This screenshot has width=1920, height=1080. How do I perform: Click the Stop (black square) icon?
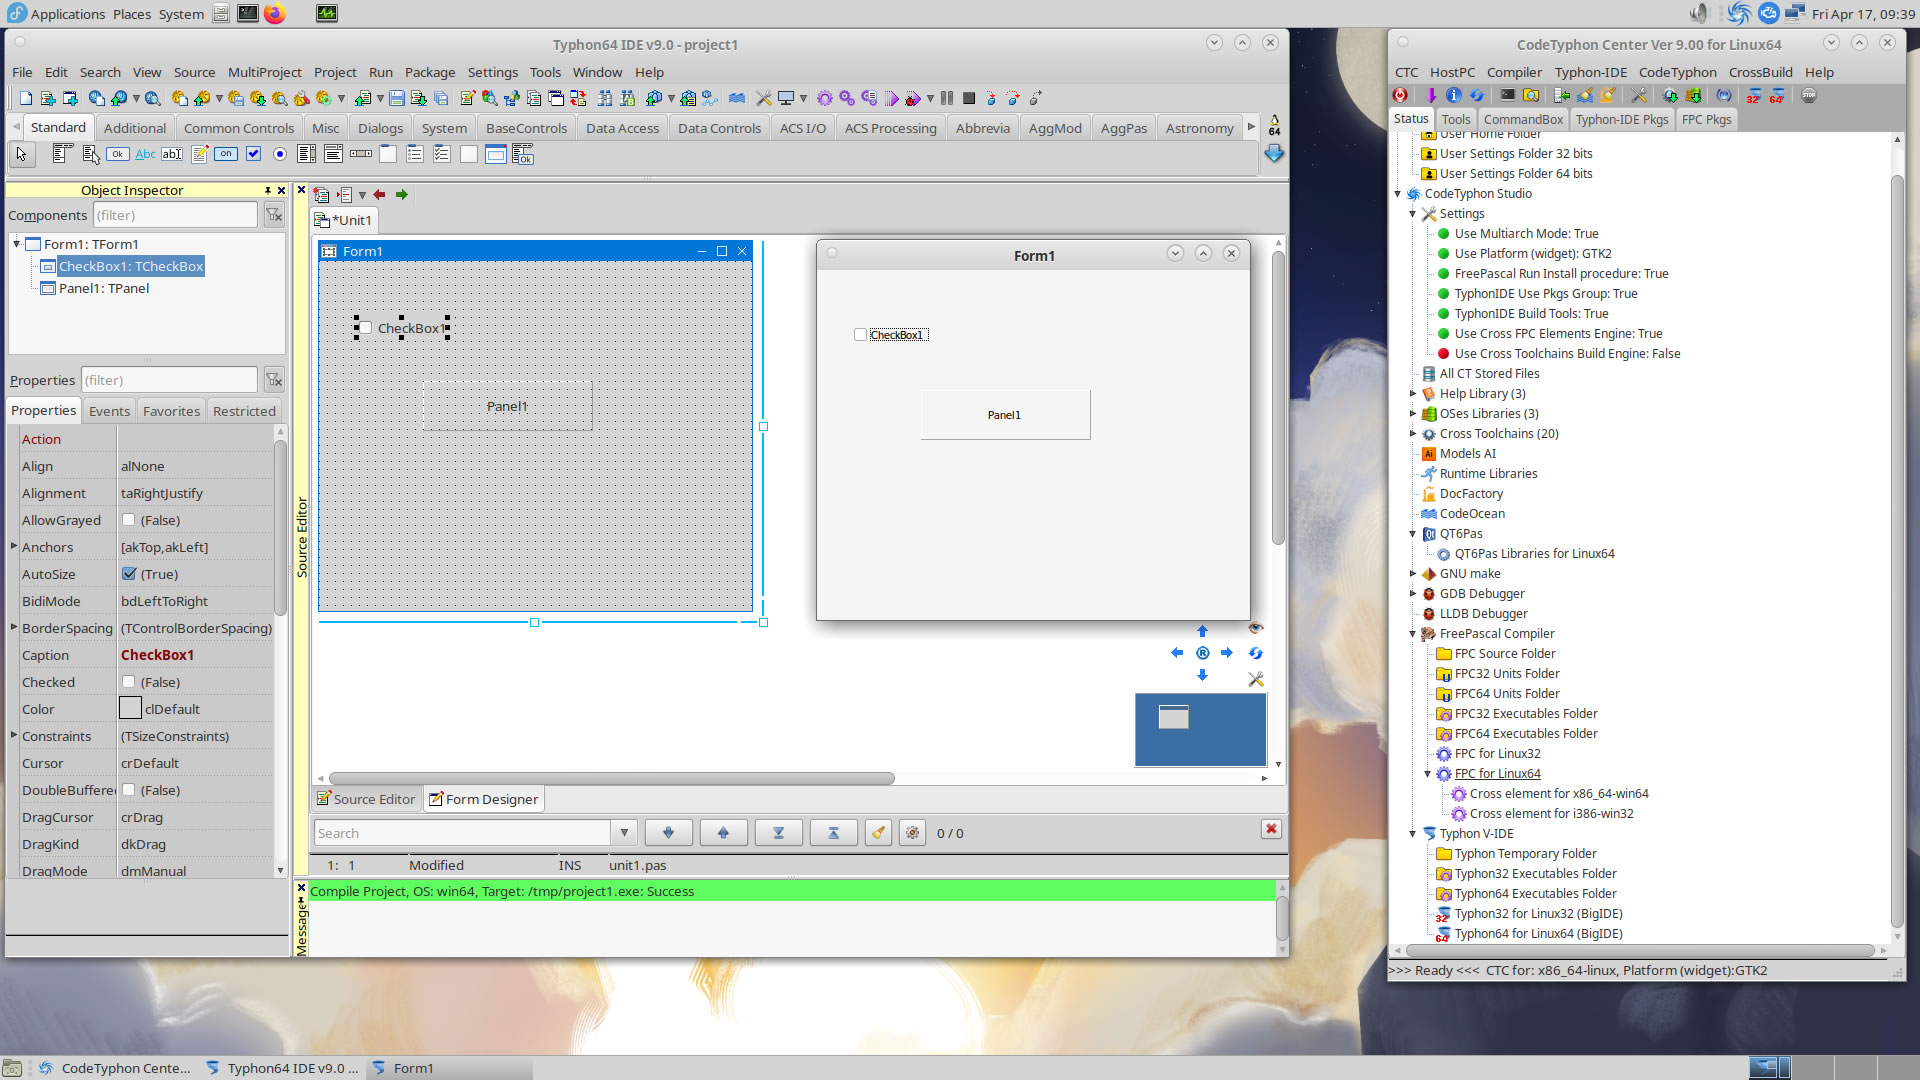969,98
